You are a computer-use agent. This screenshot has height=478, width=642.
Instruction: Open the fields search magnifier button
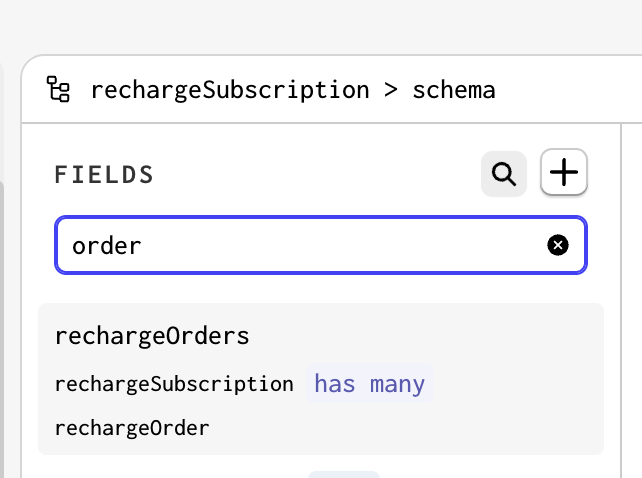pyautogui.click(x=504, y=174)
